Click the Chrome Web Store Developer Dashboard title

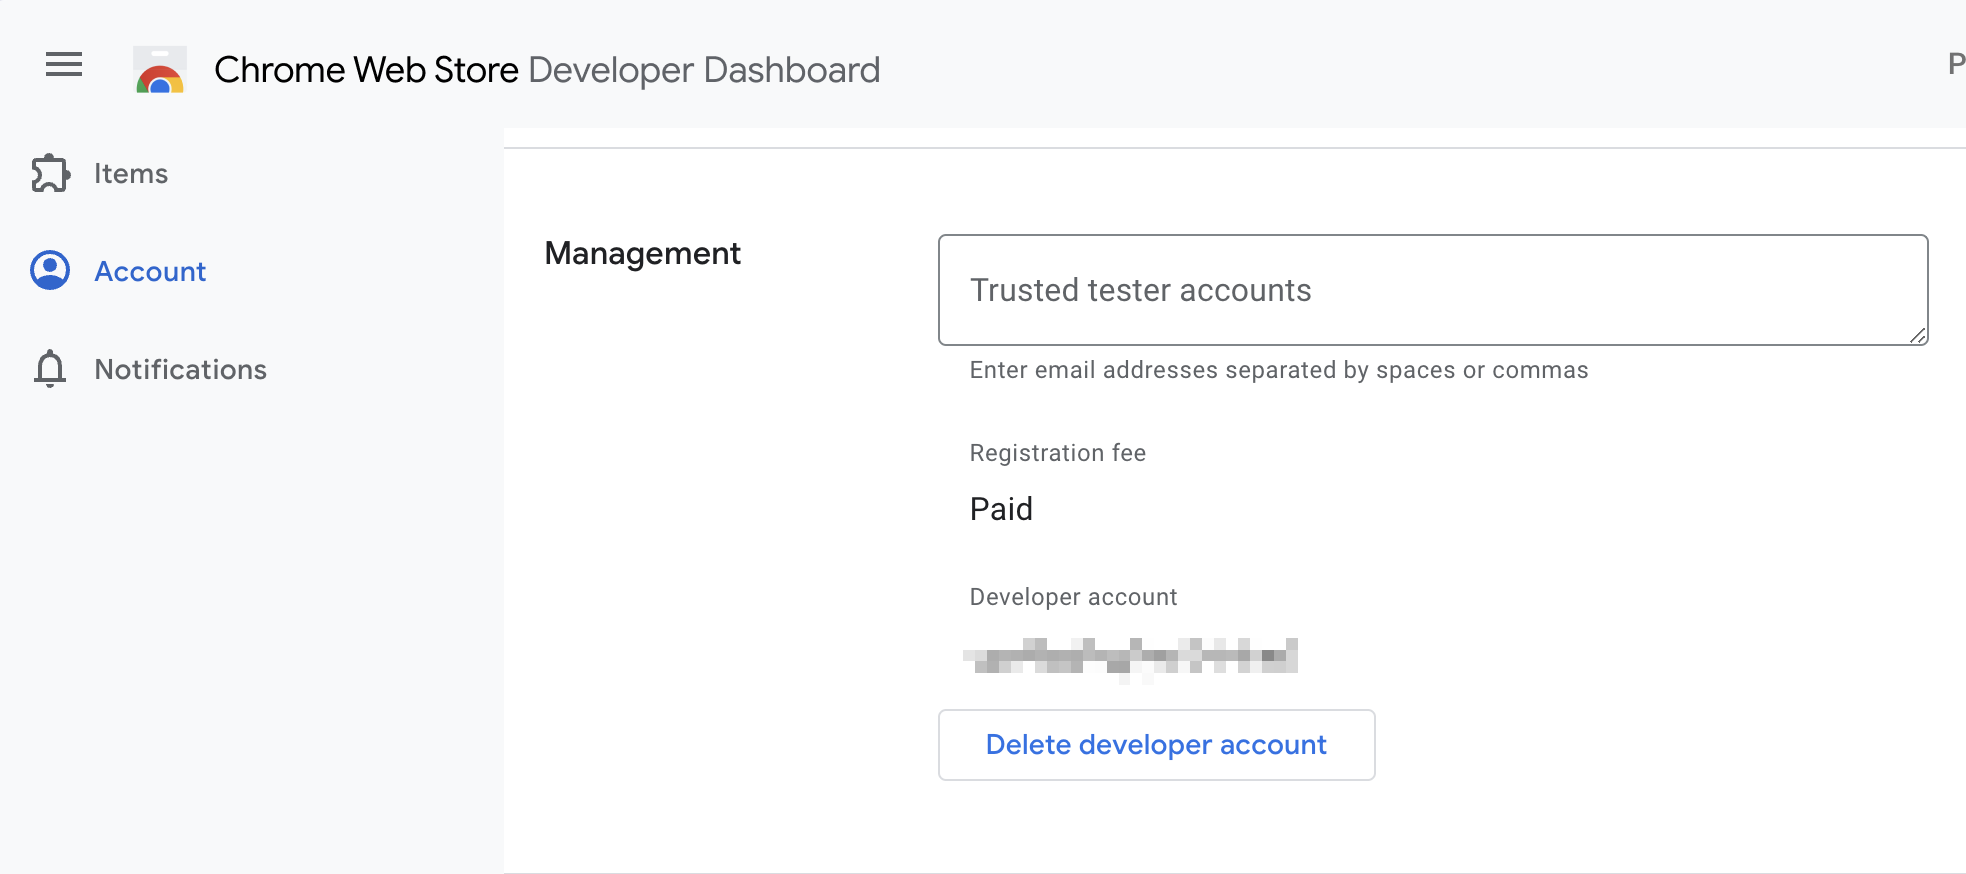tap(547, 70)
